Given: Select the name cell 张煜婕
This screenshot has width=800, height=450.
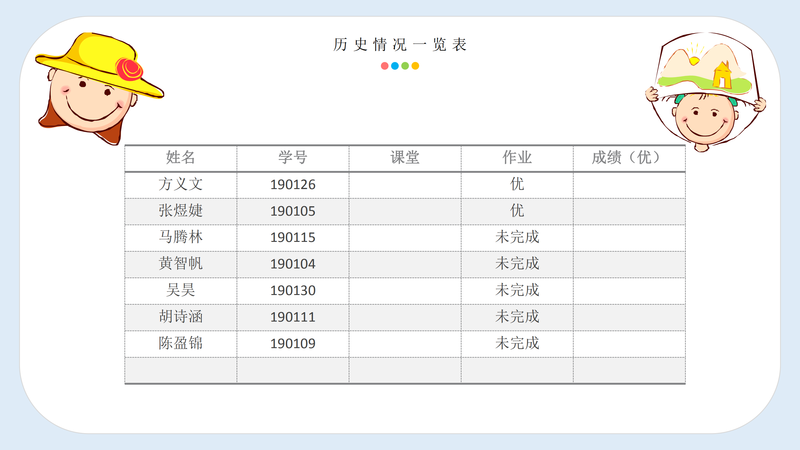Looking at the screenshot, I should 181,211.
